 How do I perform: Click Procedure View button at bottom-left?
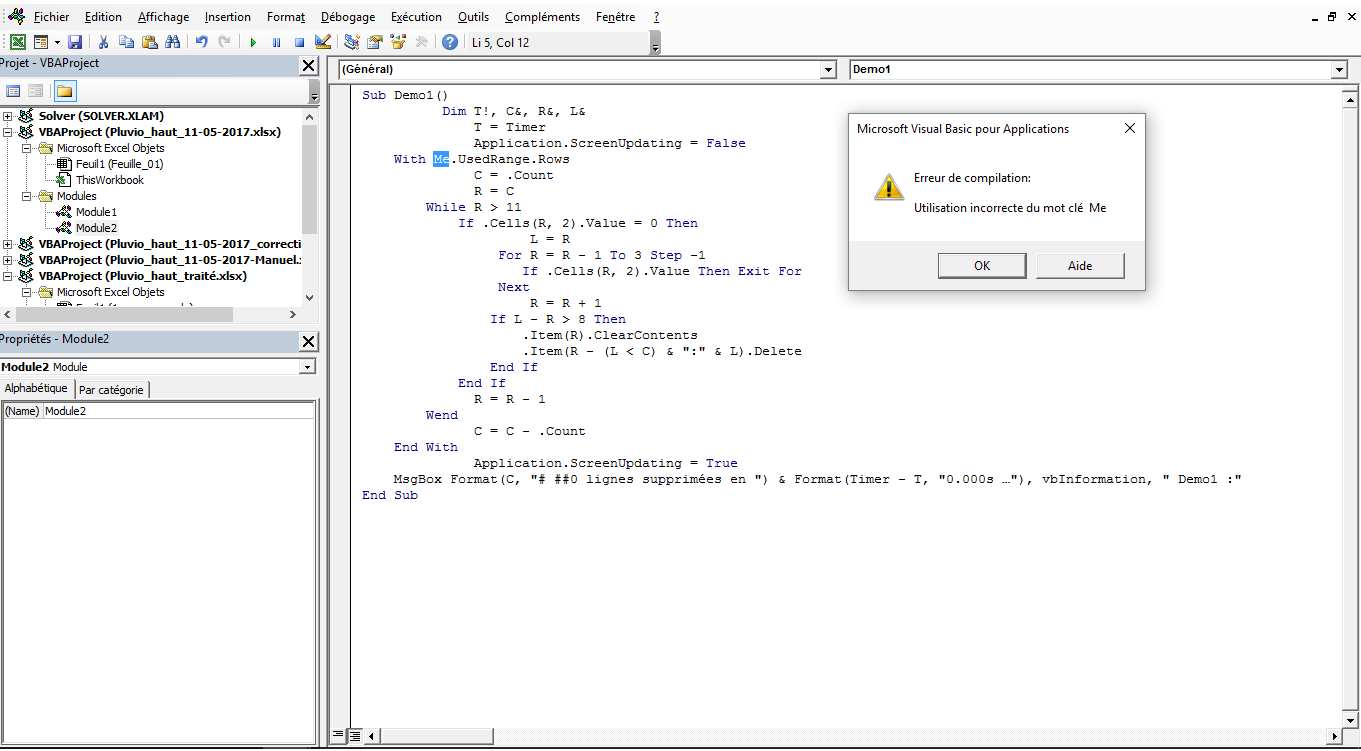pos(337,736)
